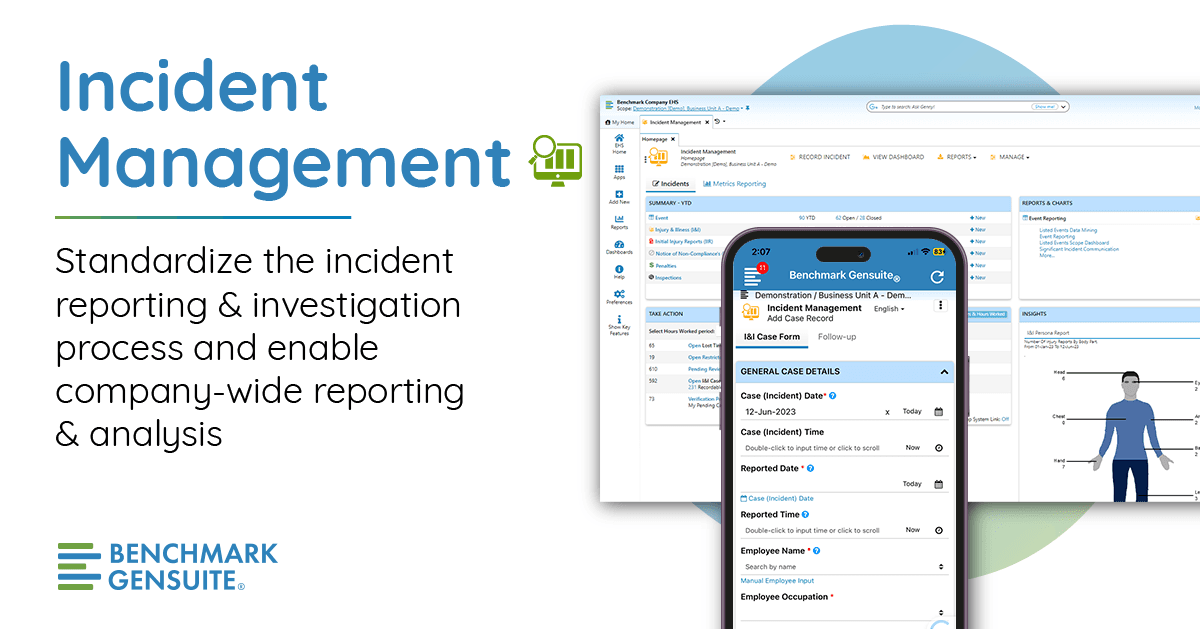Open the Listed Events Data Mining link

coord(1068,230)
